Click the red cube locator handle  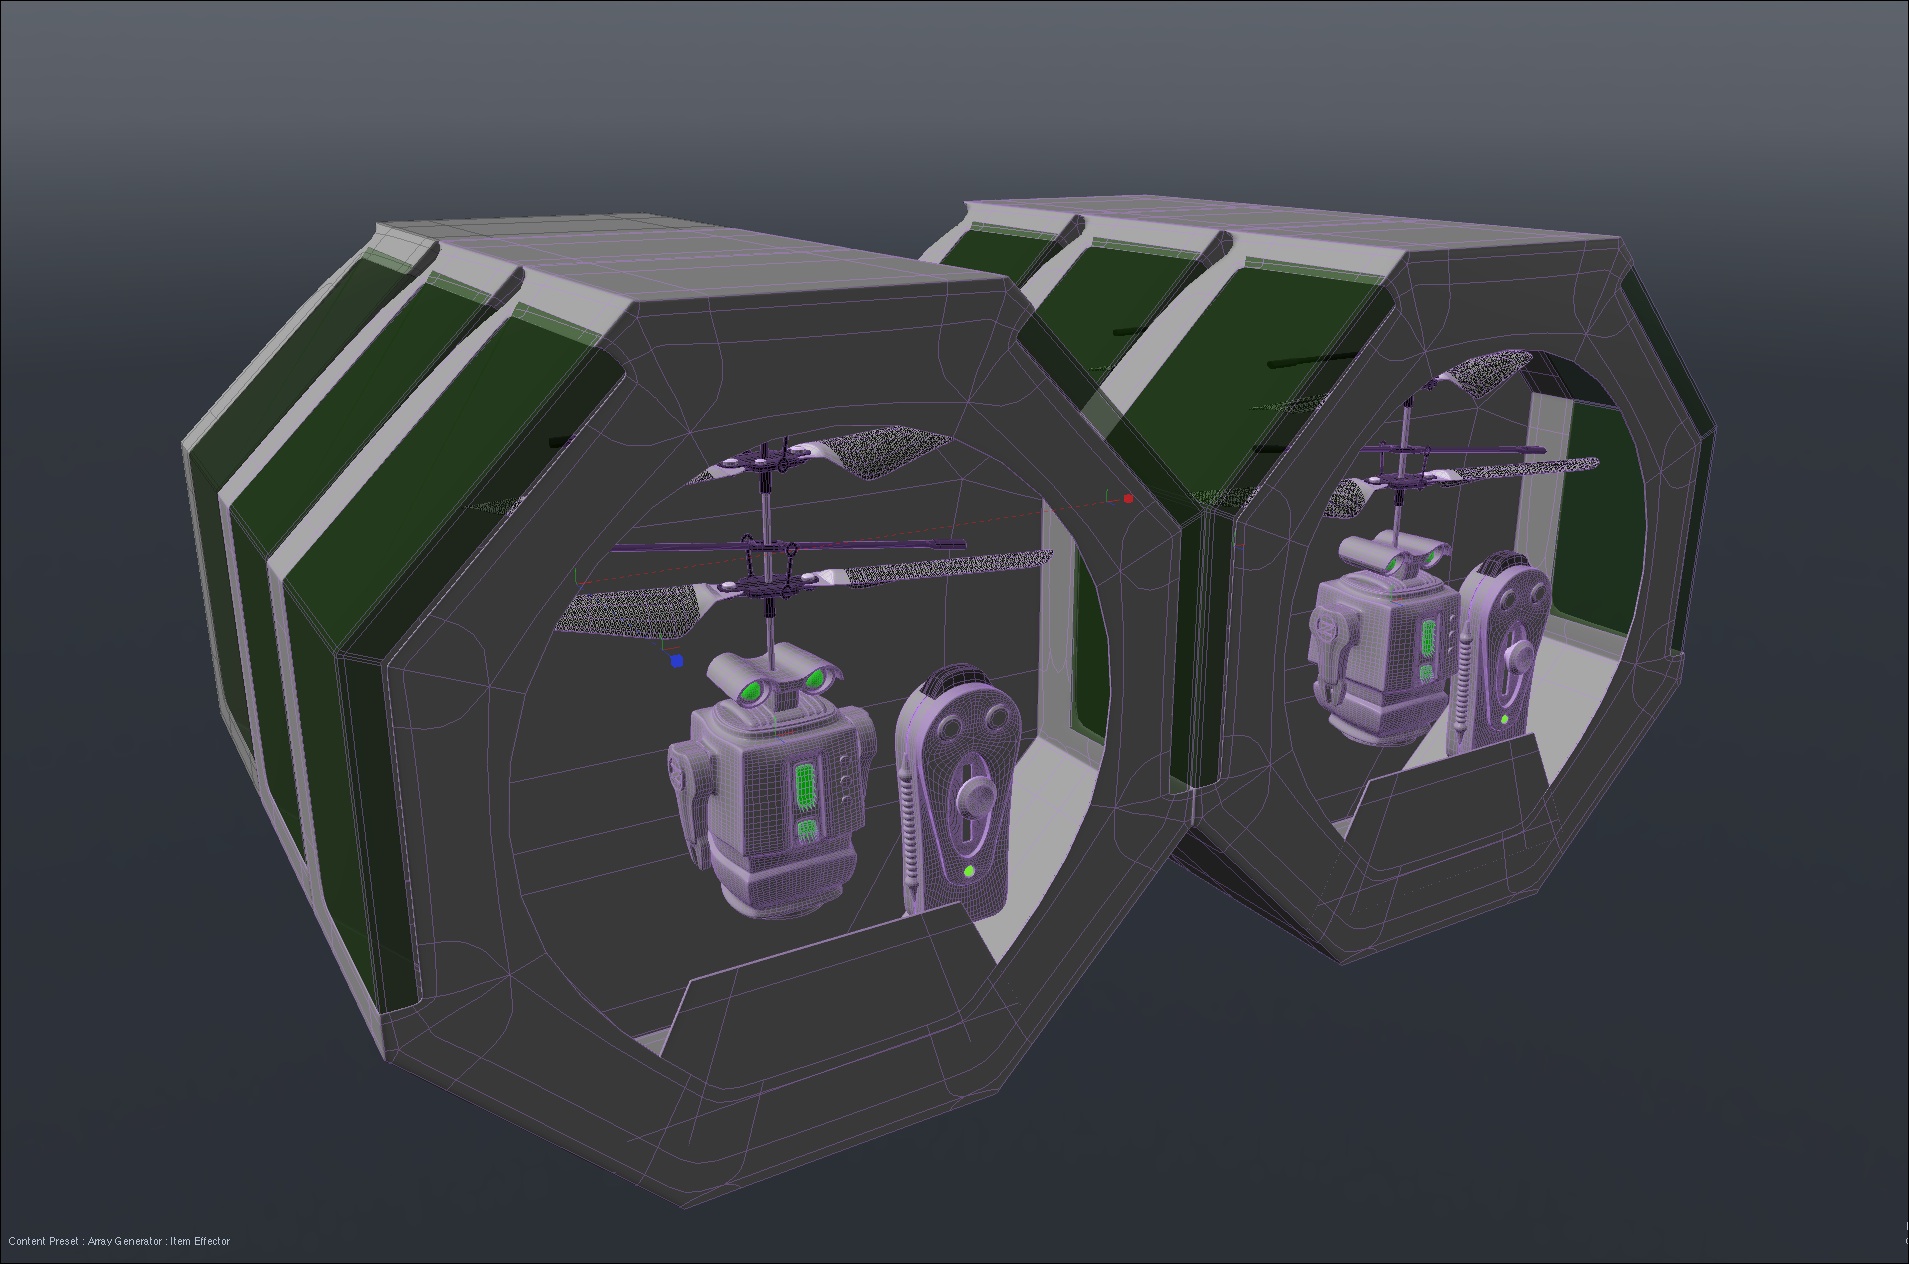(x=1129, y=498)
